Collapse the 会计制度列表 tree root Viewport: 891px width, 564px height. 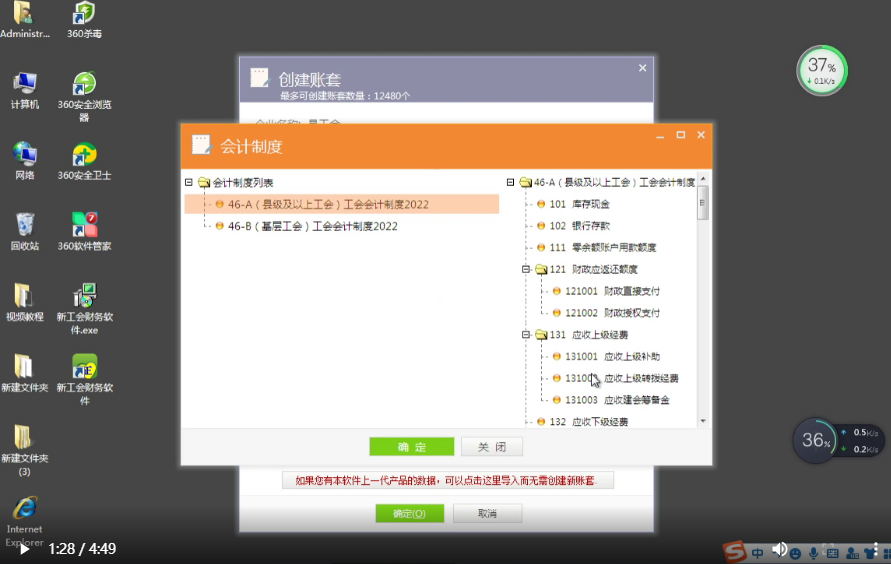tap(189, 183)
